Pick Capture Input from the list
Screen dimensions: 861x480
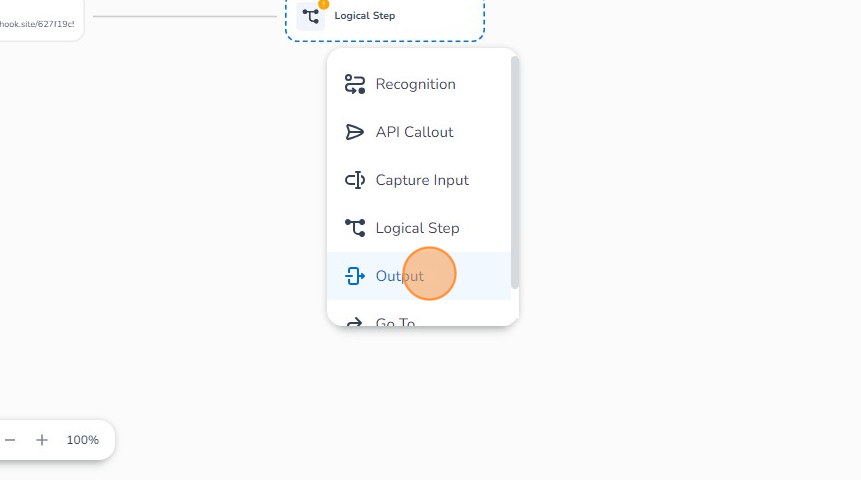click(x=422, y=180)
